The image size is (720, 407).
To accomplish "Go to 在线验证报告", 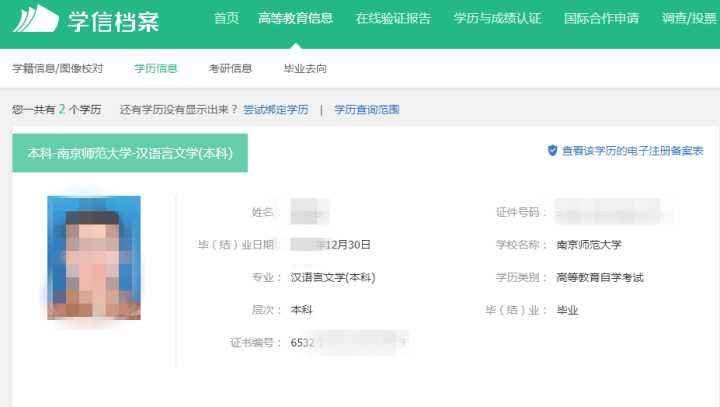I will (394, 18).
